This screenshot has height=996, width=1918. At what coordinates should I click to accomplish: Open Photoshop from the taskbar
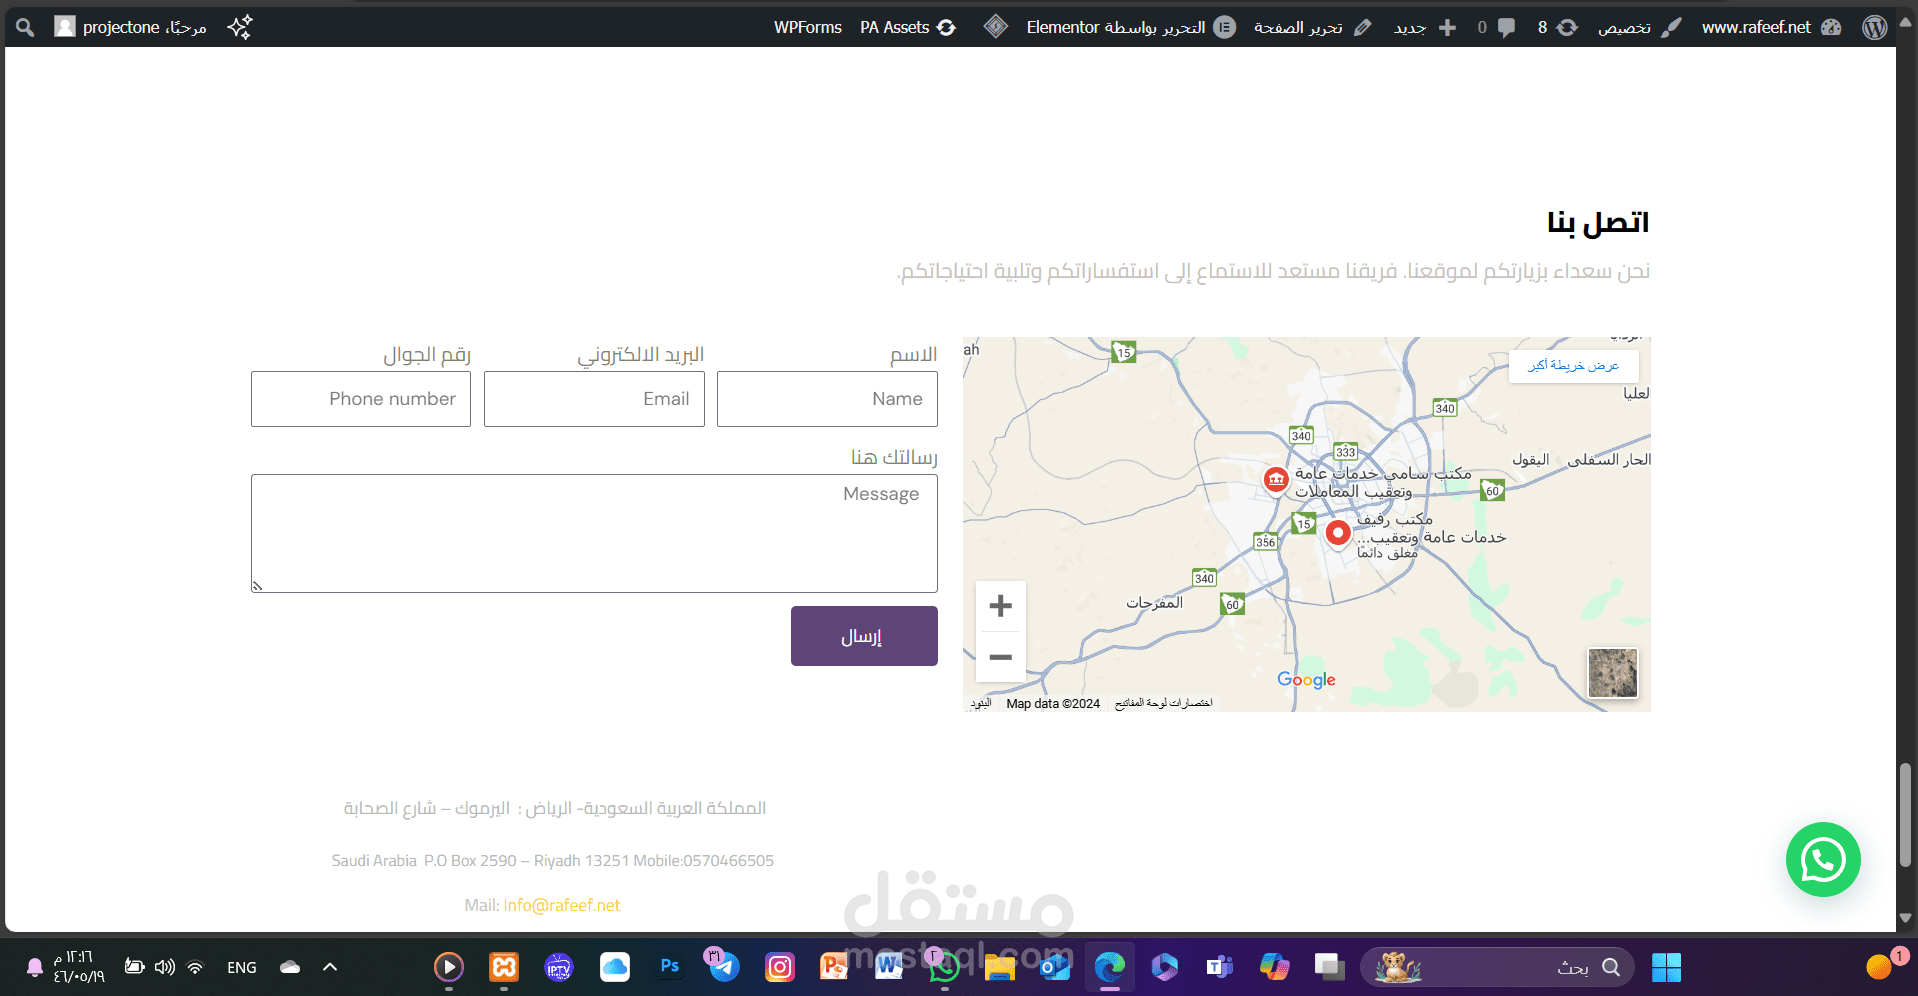point(669,967)
